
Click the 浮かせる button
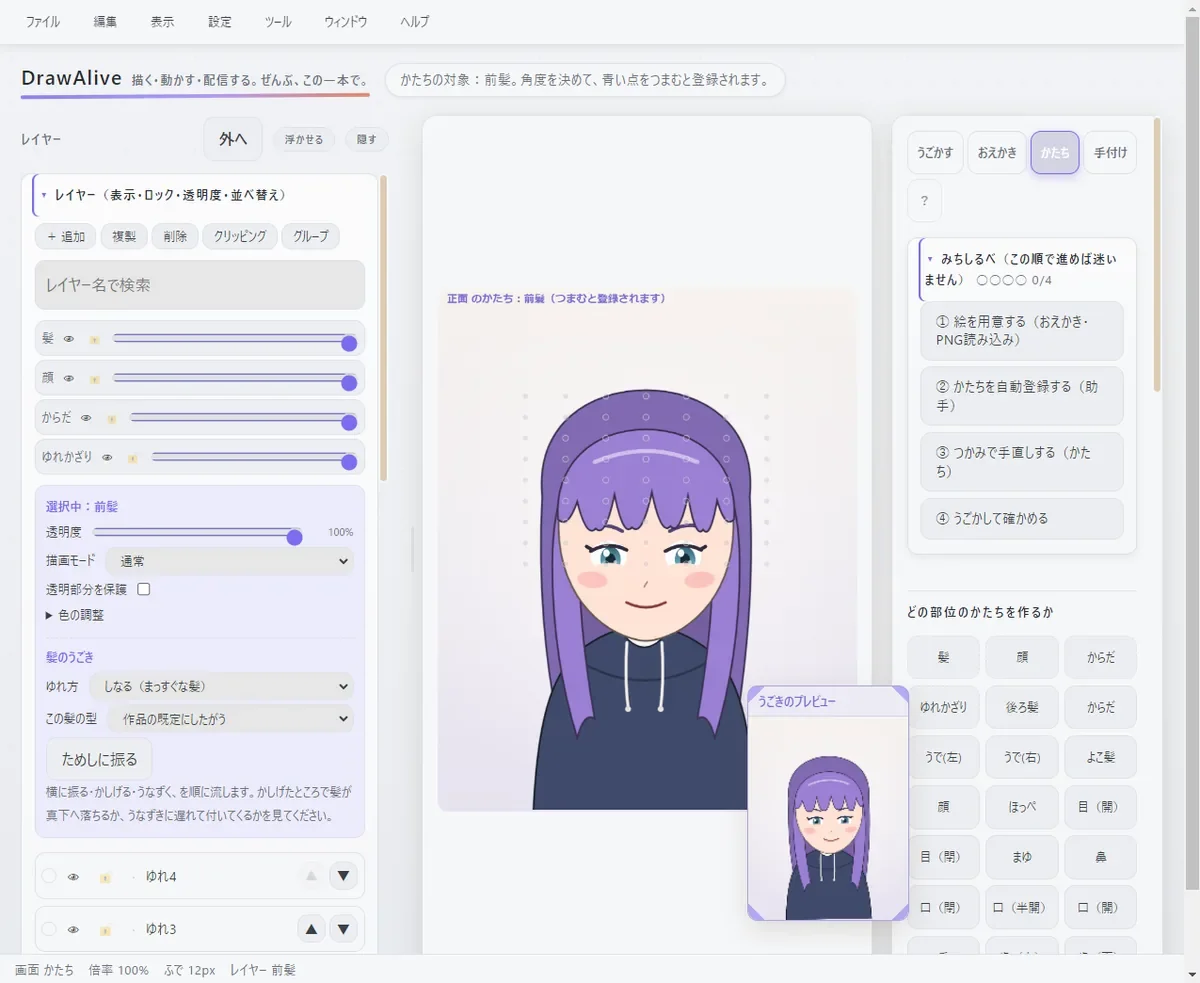pos(304,140)
